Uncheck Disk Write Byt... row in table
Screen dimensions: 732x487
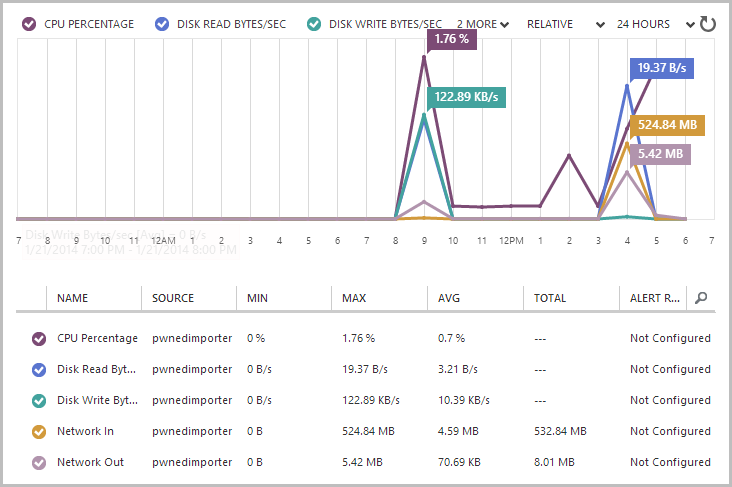(39, 401)
